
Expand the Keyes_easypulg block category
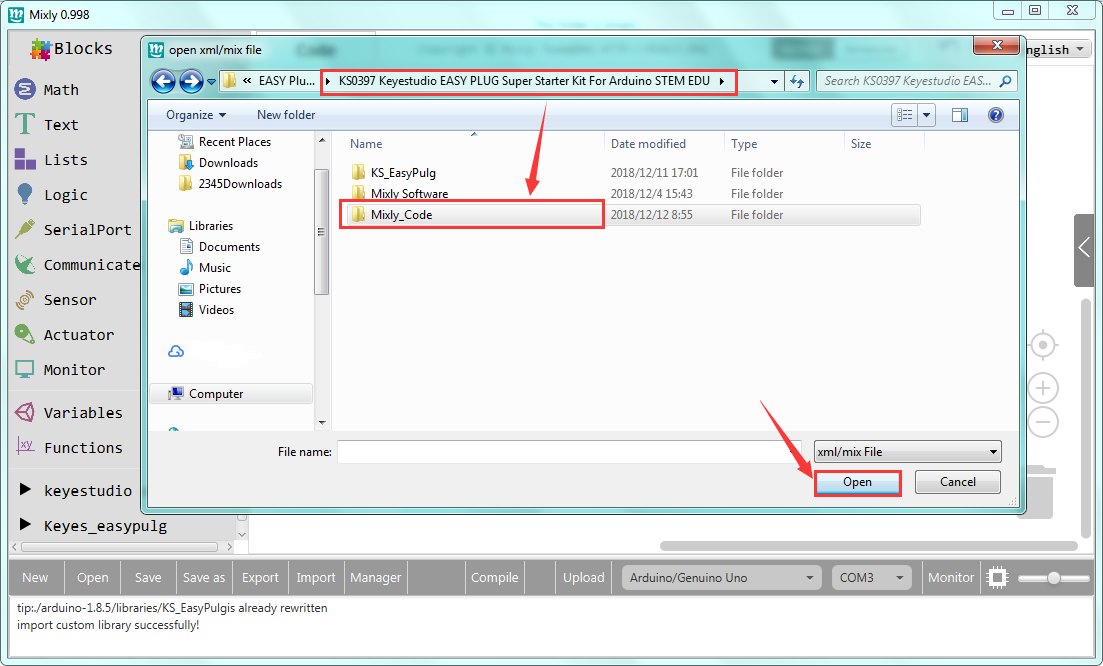pyautogui.click(x=25, y=524)
